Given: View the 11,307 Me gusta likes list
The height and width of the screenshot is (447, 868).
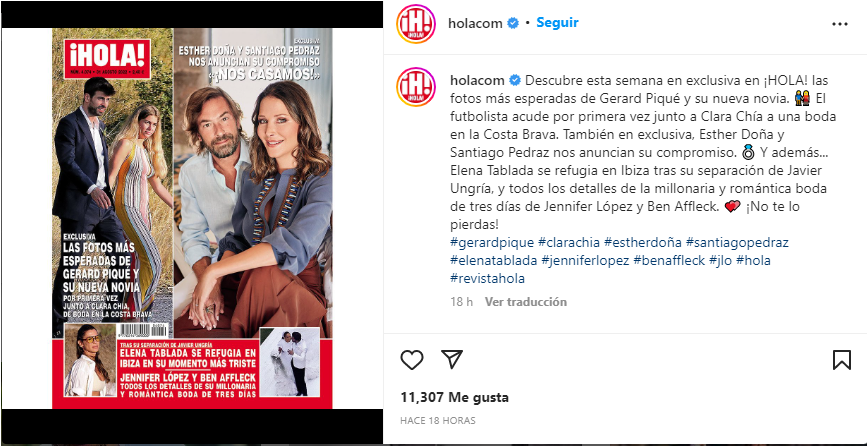Looking at the screenshot, I should click(x=454, y=397).
